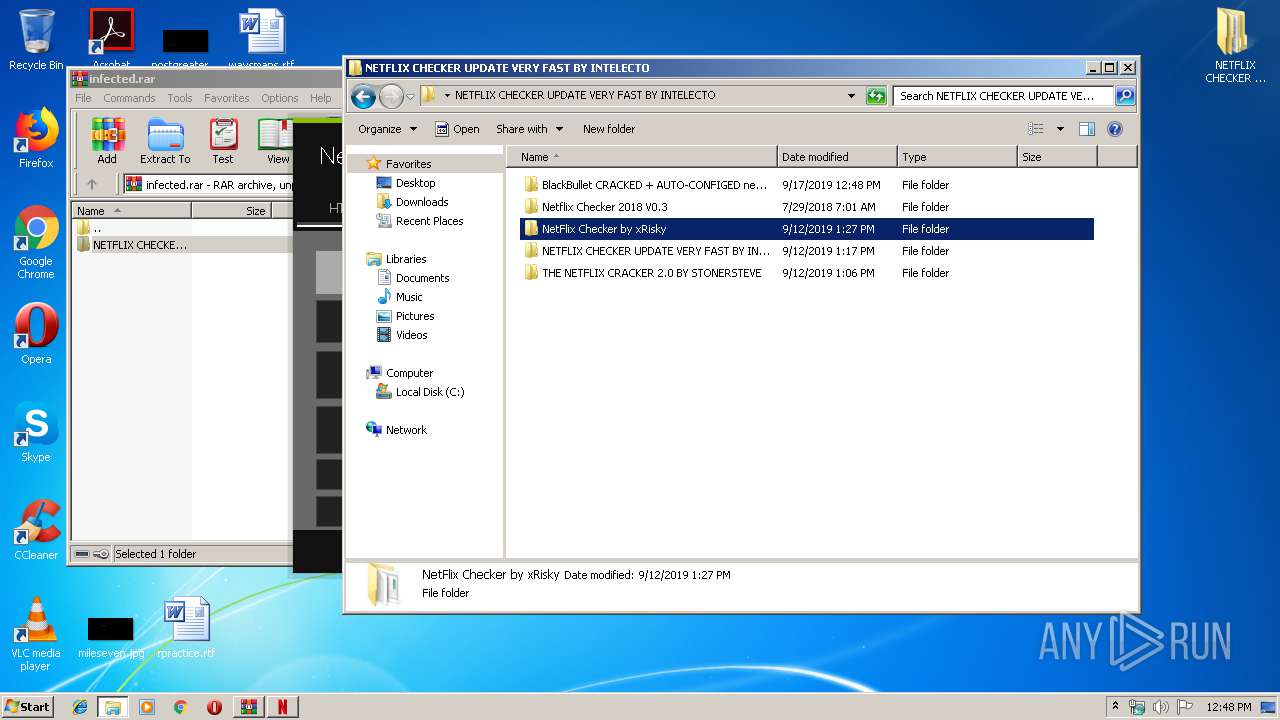Open Pictures library in navigation pane

[x=414, y=316]
